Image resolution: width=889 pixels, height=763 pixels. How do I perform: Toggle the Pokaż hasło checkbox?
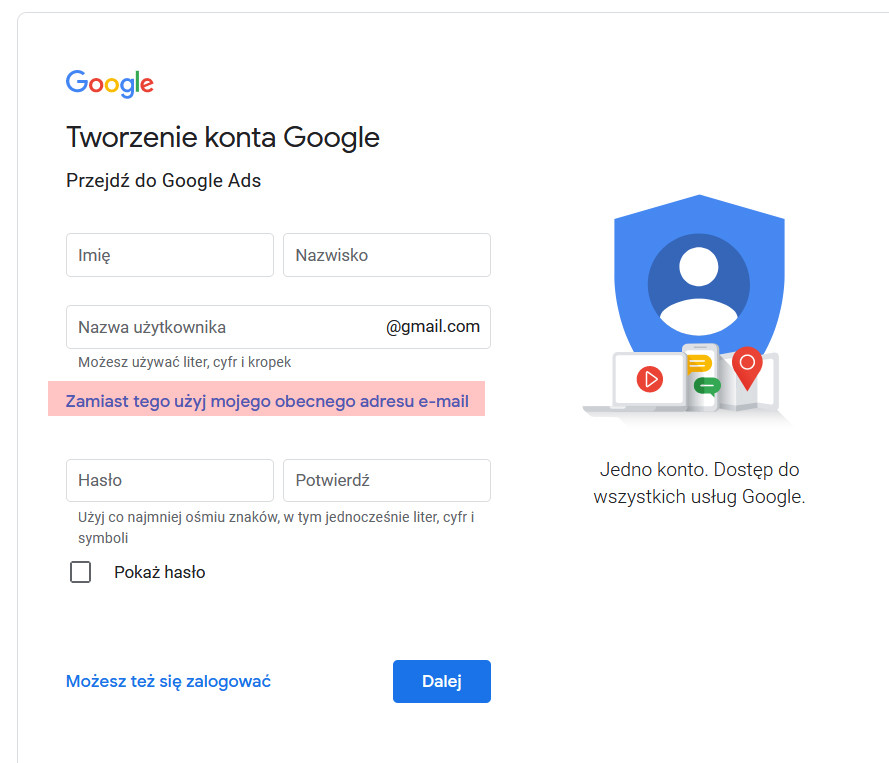point(81,572)
